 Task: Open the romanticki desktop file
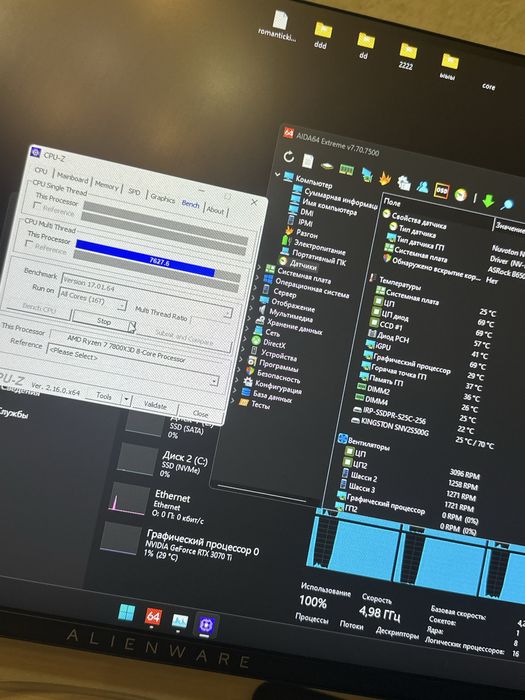[279, 26]
